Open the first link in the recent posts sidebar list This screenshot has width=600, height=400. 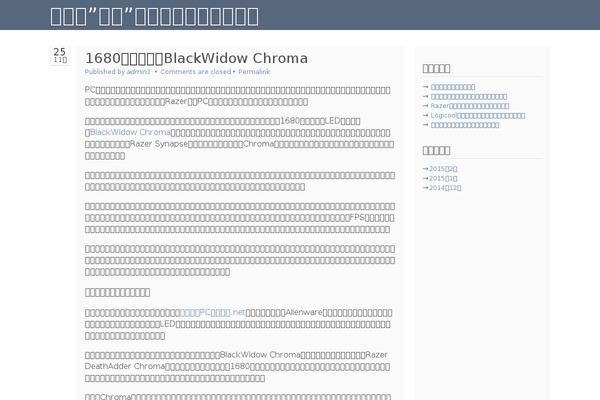pyautogui.click(x=453, y=87)
